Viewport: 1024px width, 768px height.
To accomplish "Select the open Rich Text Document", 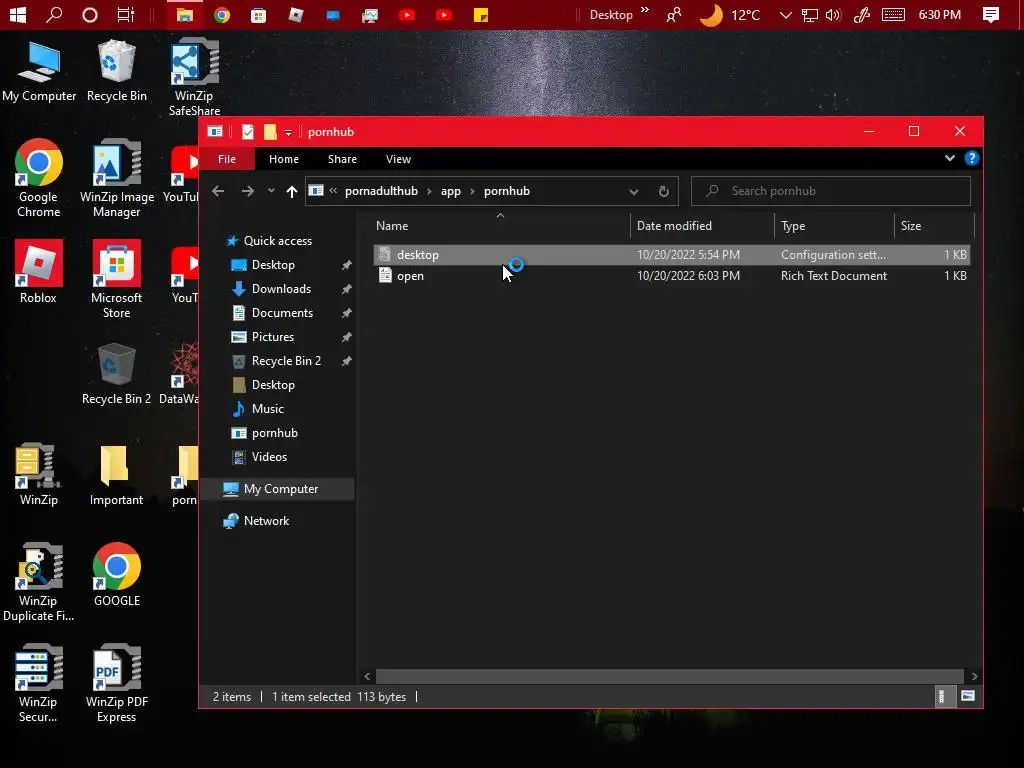I will click(671, 276).
